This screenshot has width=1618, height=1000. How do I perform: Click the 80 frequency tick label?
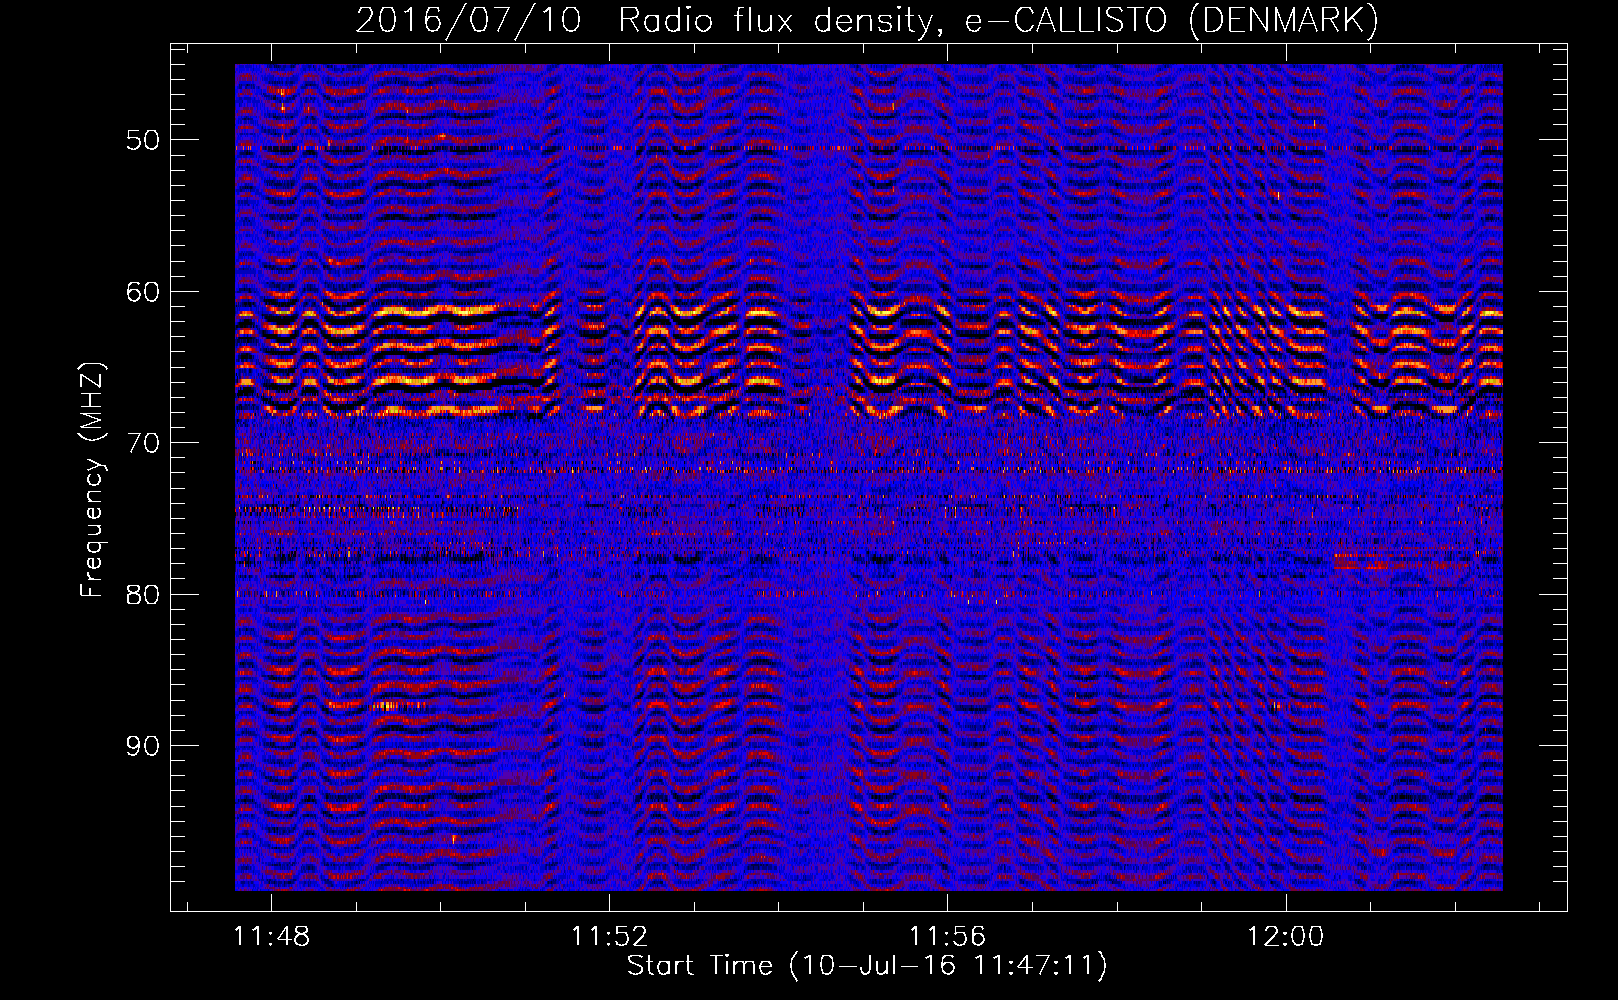click(143, 595)
